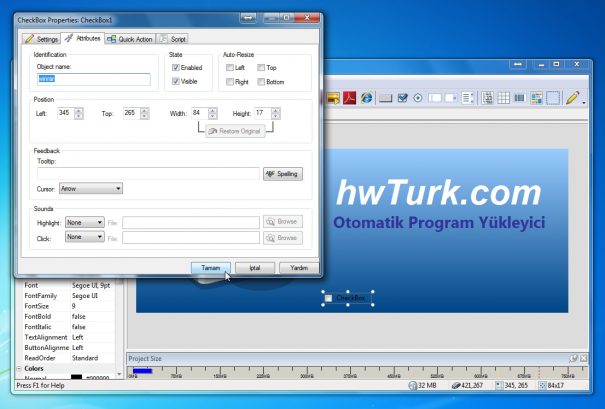This screenshot has width=605, height=409.
Task: Switch to the Quick Action tab
Action: (x=130, y=39)
